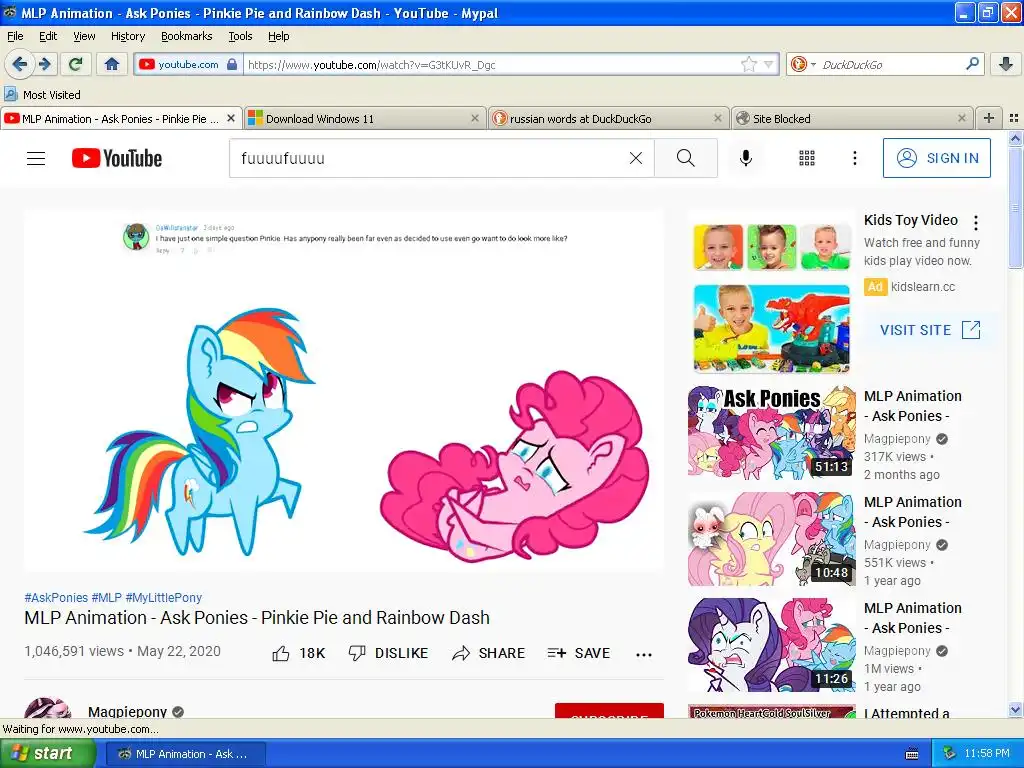Open the Windows start menu

pos(47,754)
